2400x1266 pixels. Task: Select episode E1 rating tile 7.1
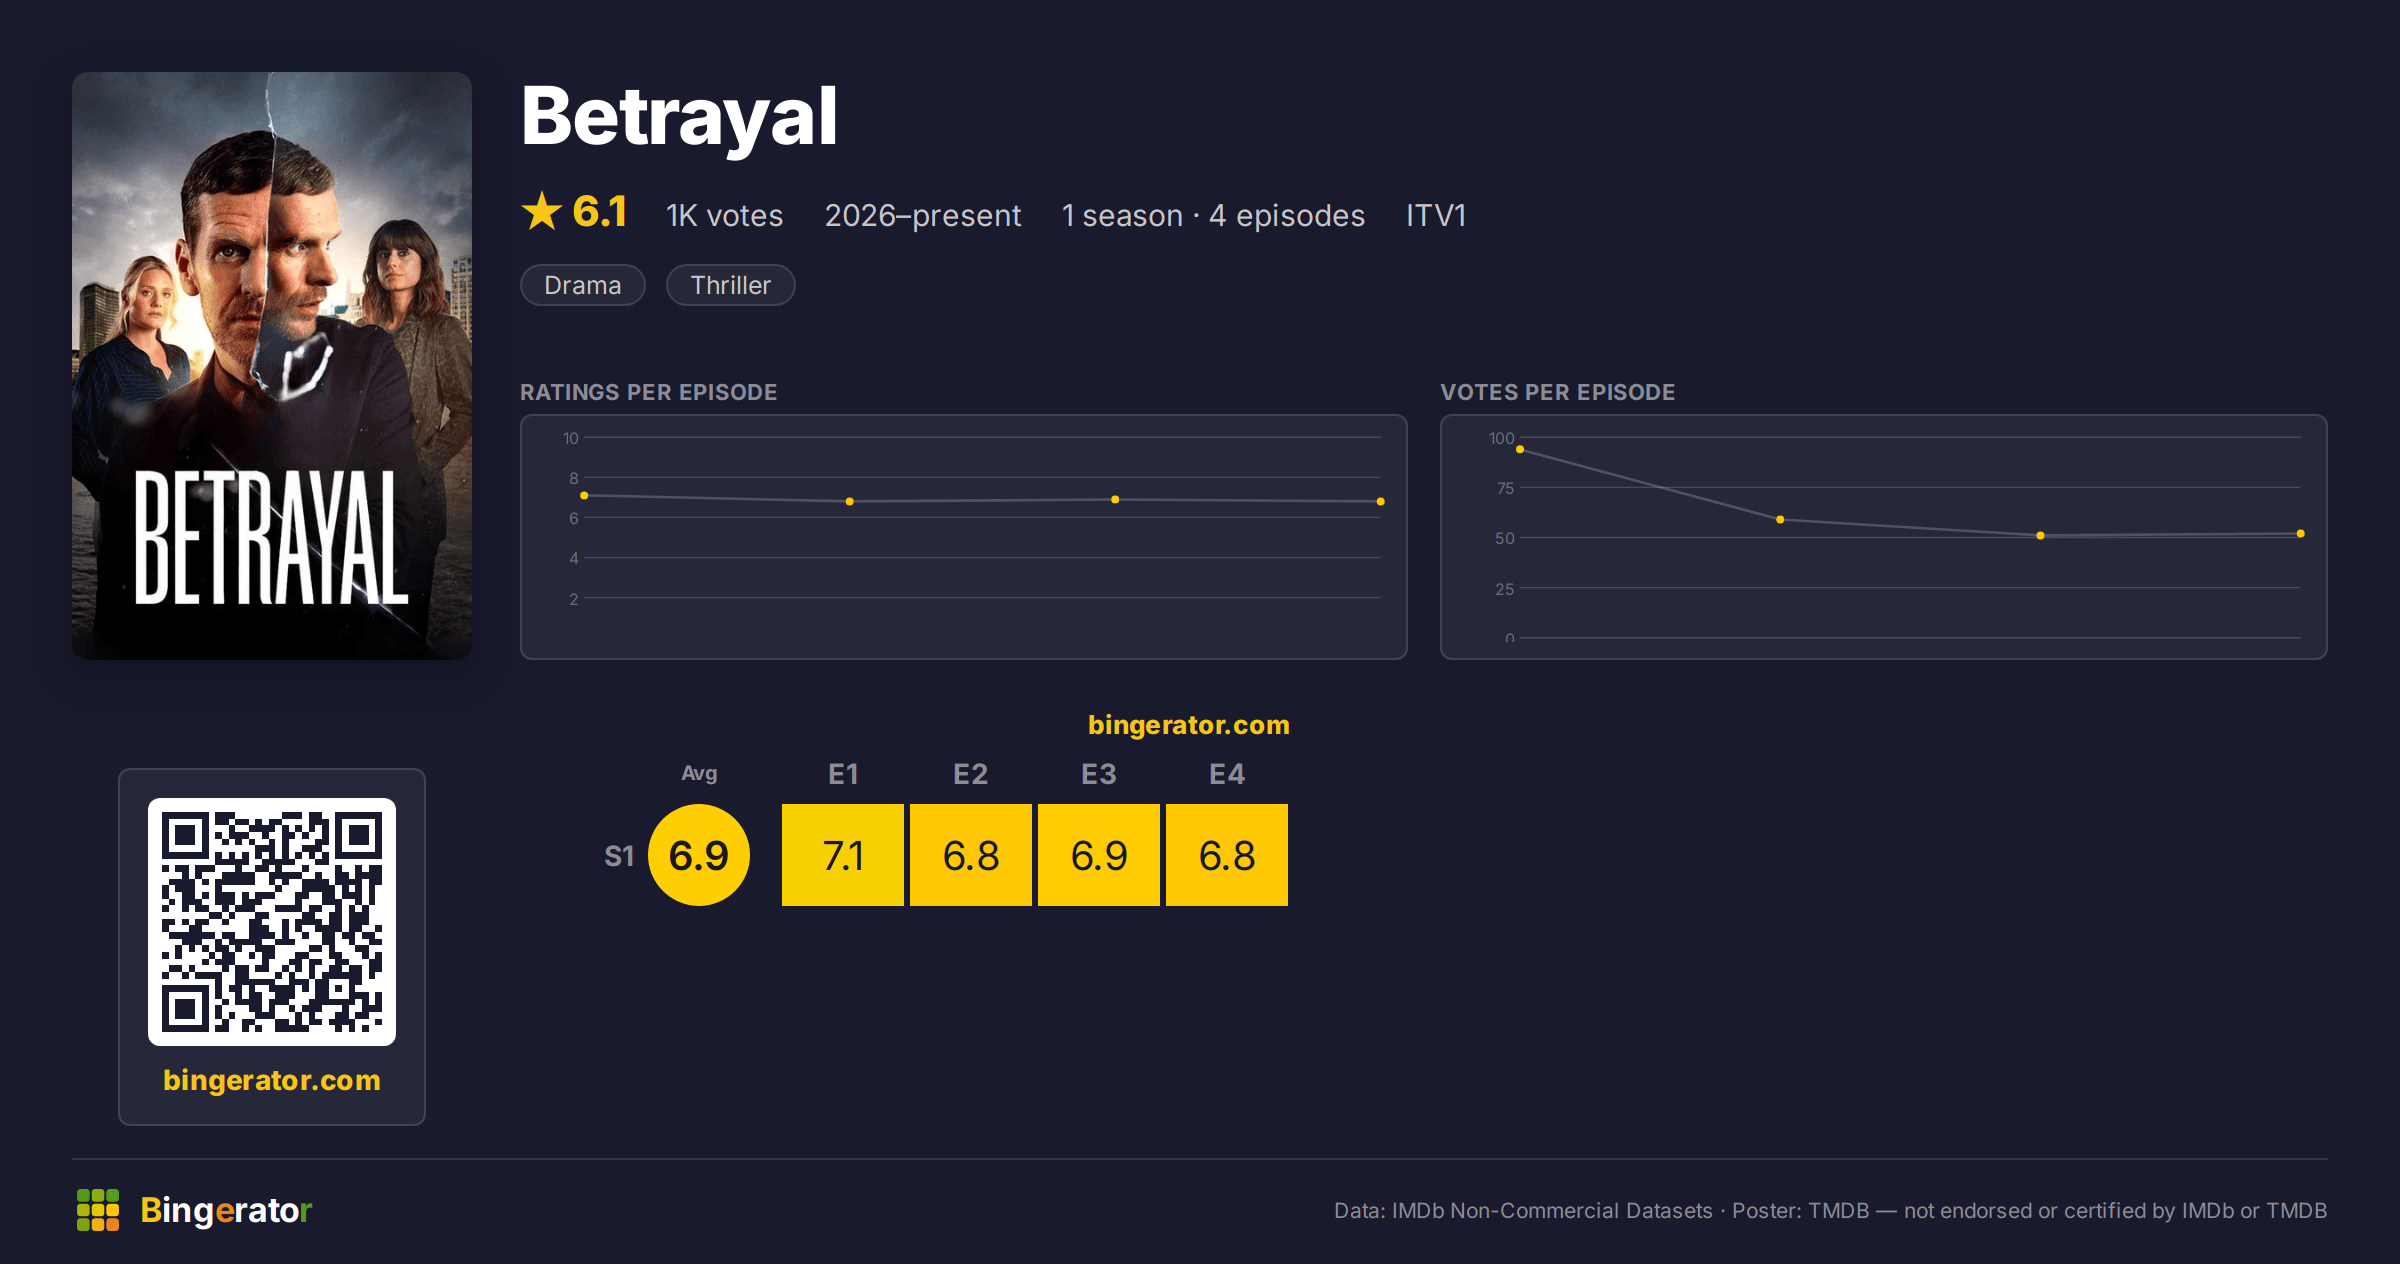[x=843, y=856]
